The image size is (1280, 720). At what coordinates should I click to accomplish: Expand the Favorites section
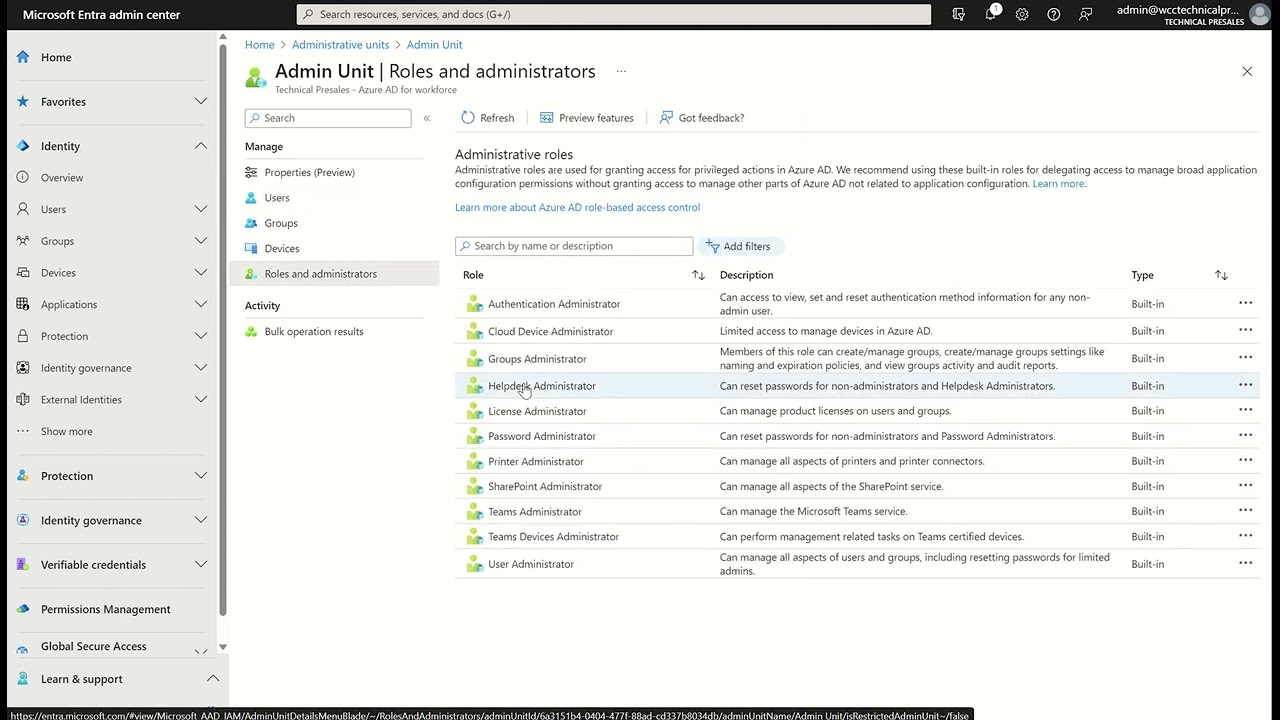click(201, 102)
